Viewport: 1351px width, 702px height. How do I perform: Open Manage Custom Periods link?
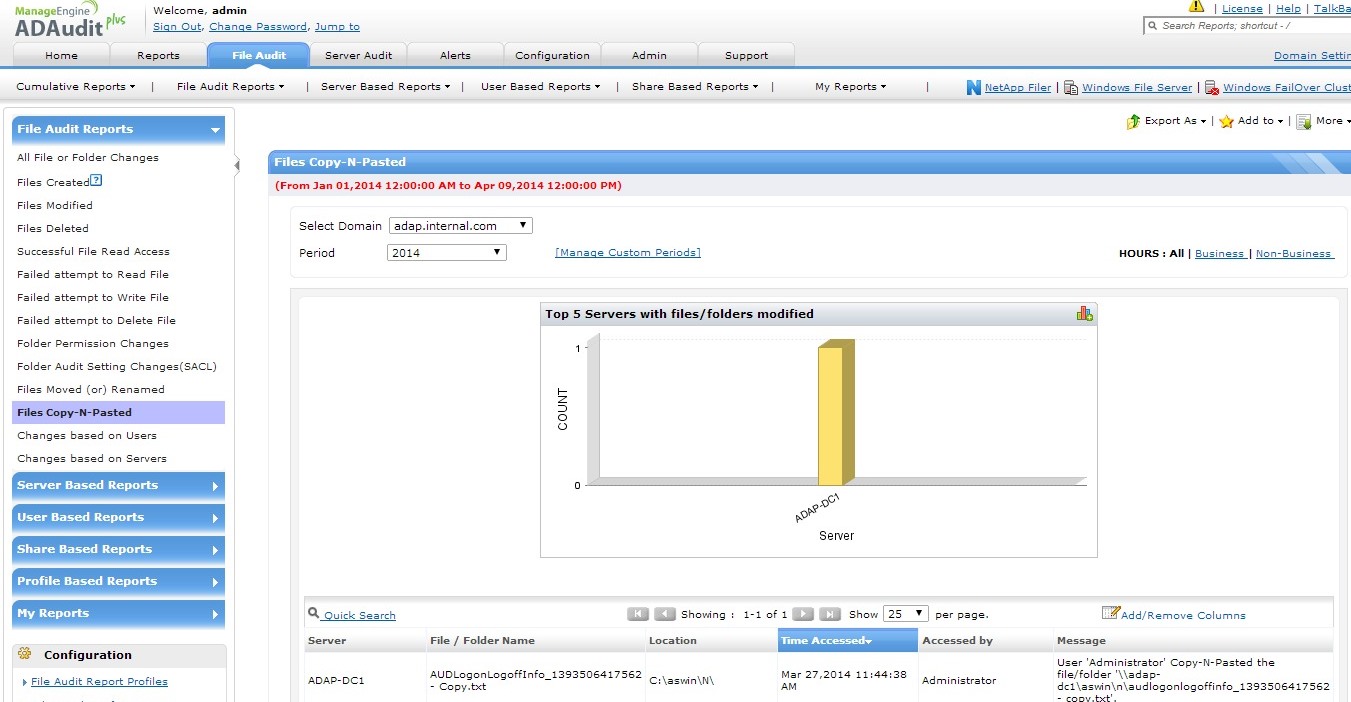[x=628, y=253]
